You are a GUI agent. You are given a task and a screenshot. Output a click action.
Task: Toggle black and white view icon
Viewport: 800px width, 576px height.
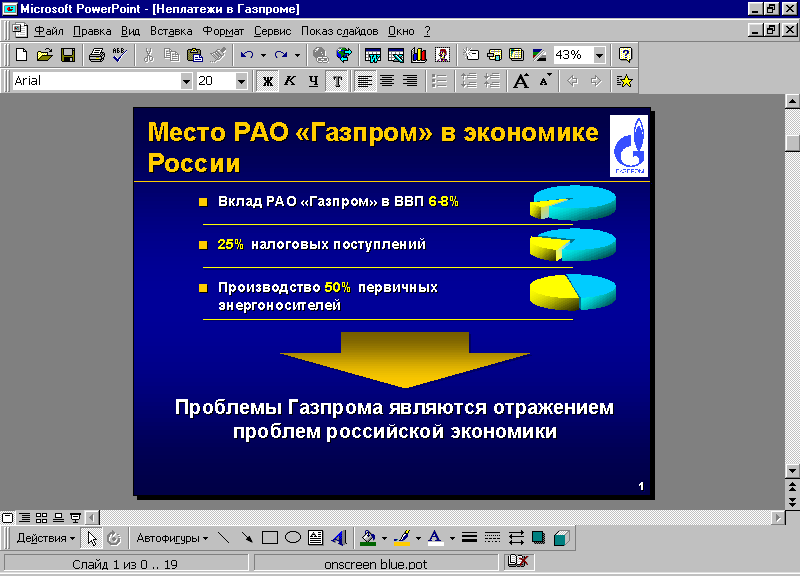click(x=539, y=55)
